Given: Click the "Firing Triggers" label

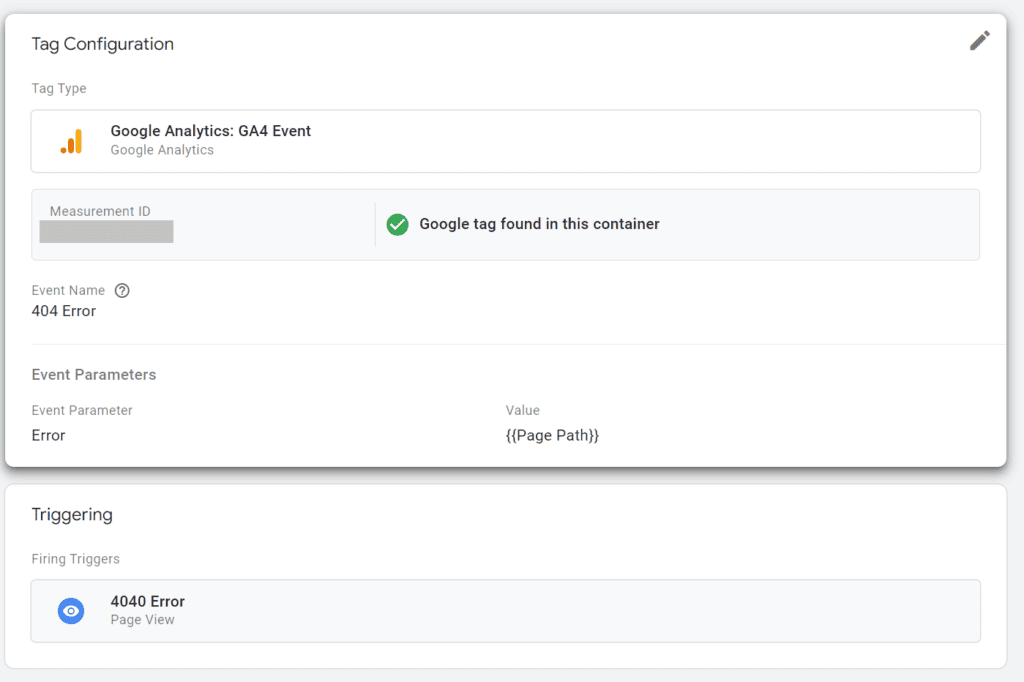Looking at the screenshot, I should 75,559.
